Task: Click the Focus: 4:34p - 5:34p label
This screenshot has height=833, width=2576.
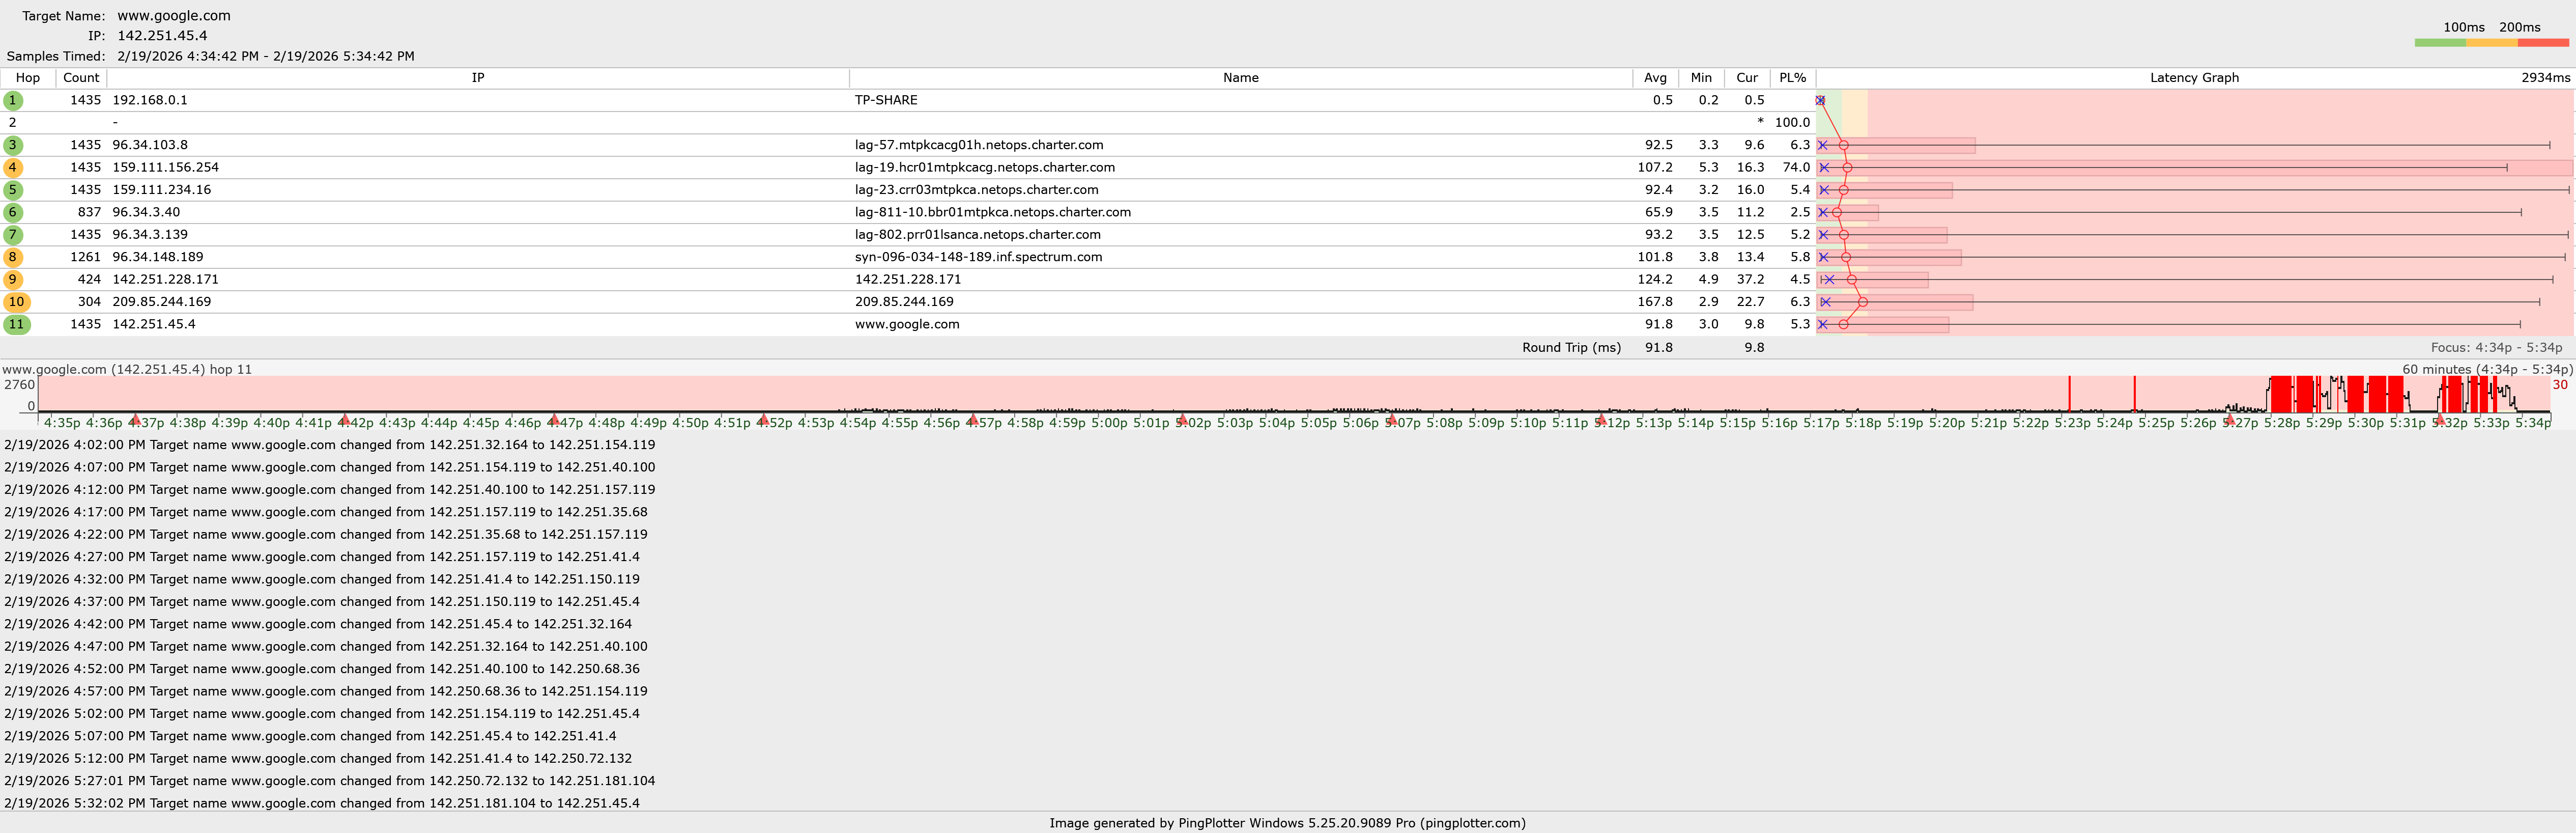Action: (2496, 348)
